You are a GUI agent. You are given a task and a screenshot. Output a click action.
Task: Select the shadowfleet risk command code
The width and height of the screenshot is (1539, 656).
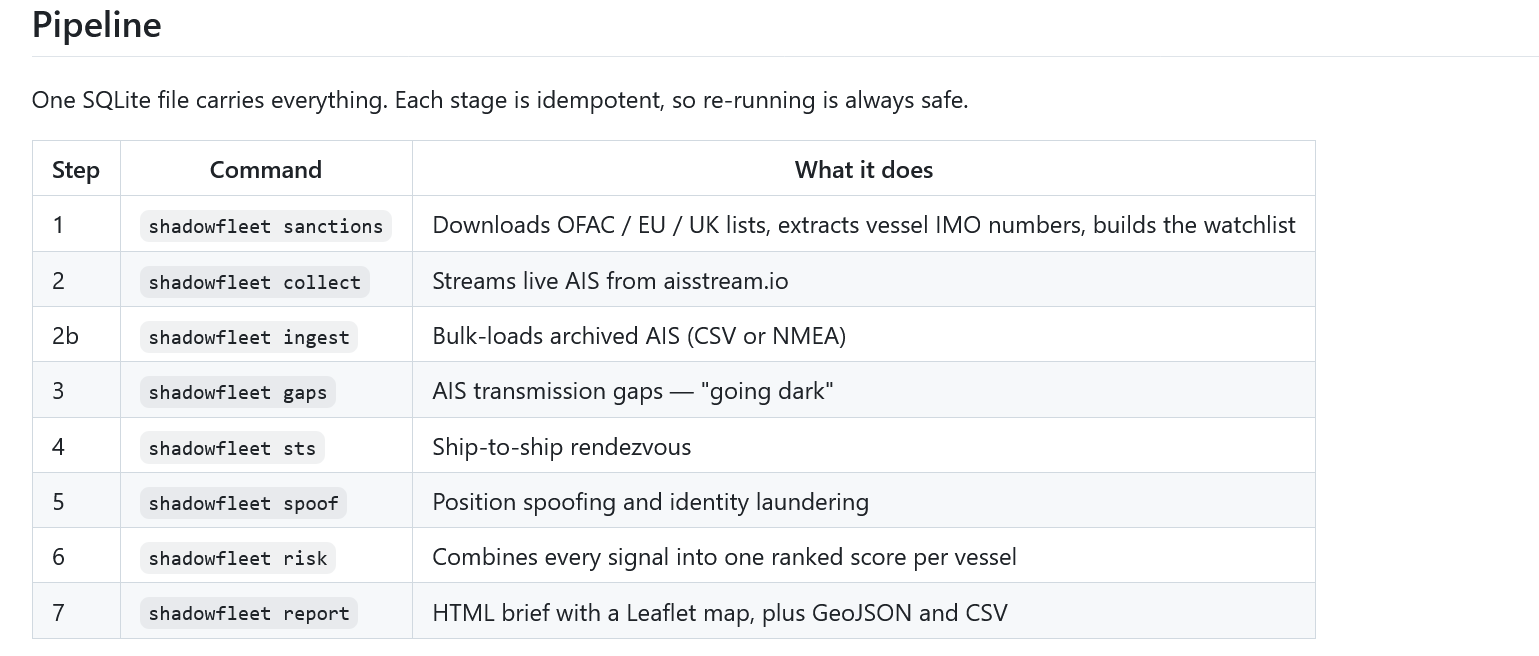[x=238, y=558]
